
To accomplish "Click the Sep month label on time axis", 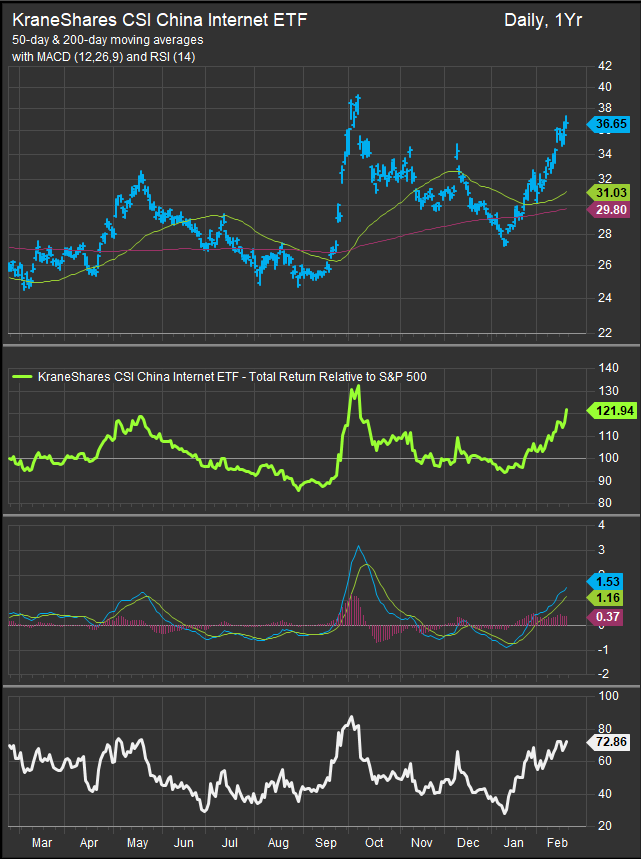I will coord(326,843).
